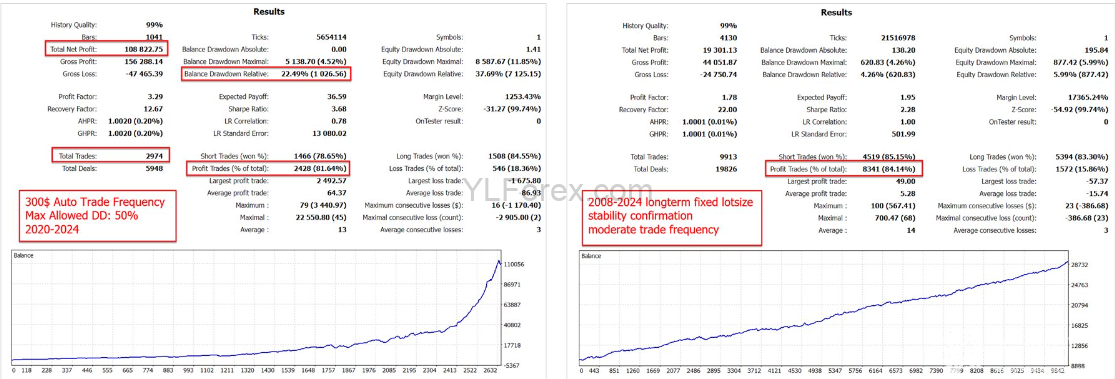Click the Ticks value 5654114
This screenshot has width=1115, height=379.
click(332, 37)
